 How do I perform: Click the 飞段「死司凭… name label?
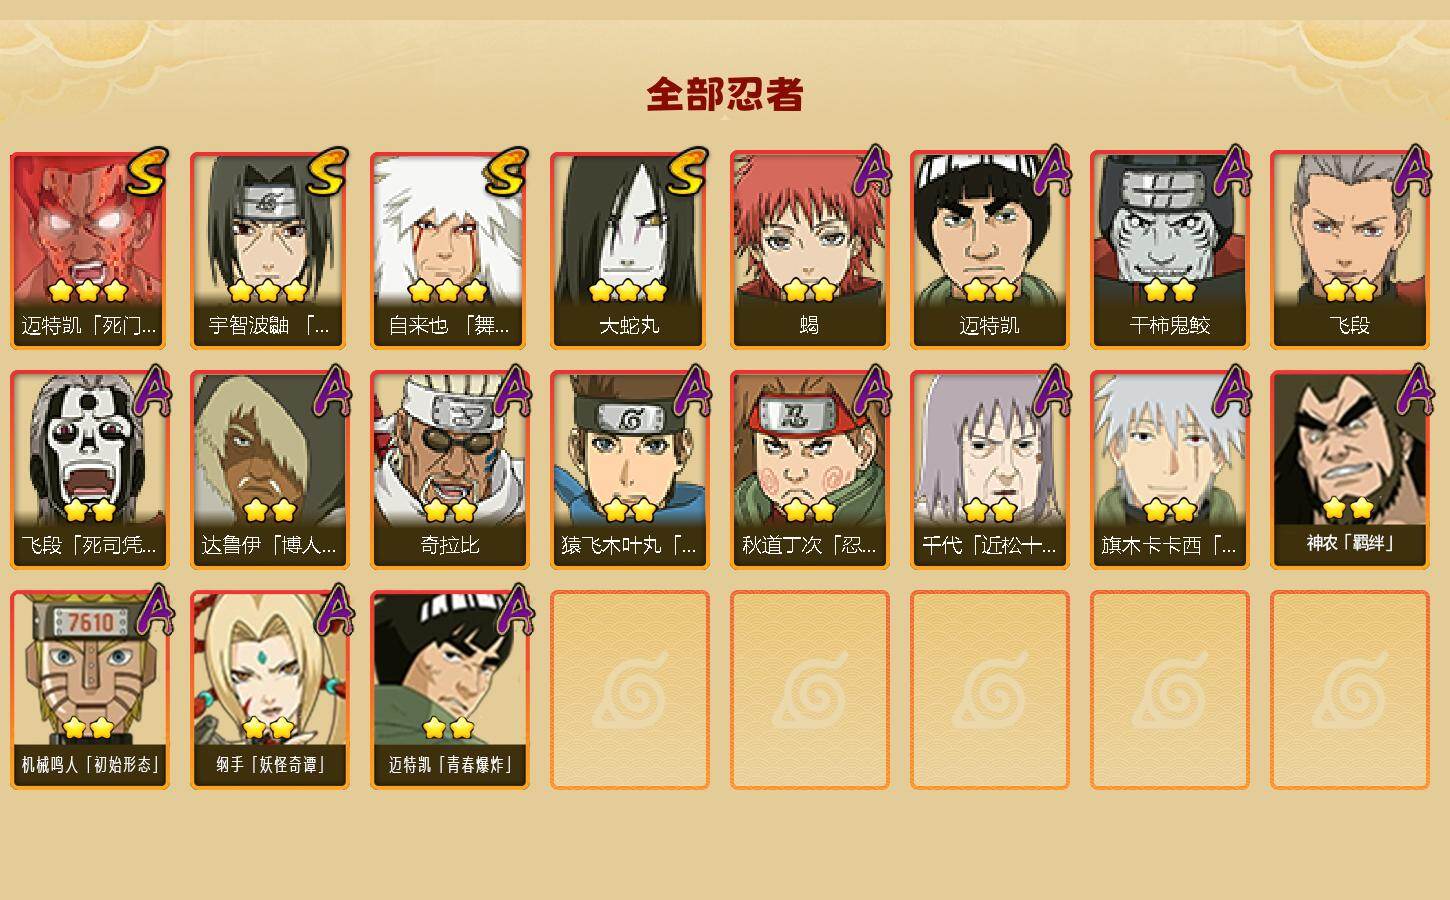89,546
